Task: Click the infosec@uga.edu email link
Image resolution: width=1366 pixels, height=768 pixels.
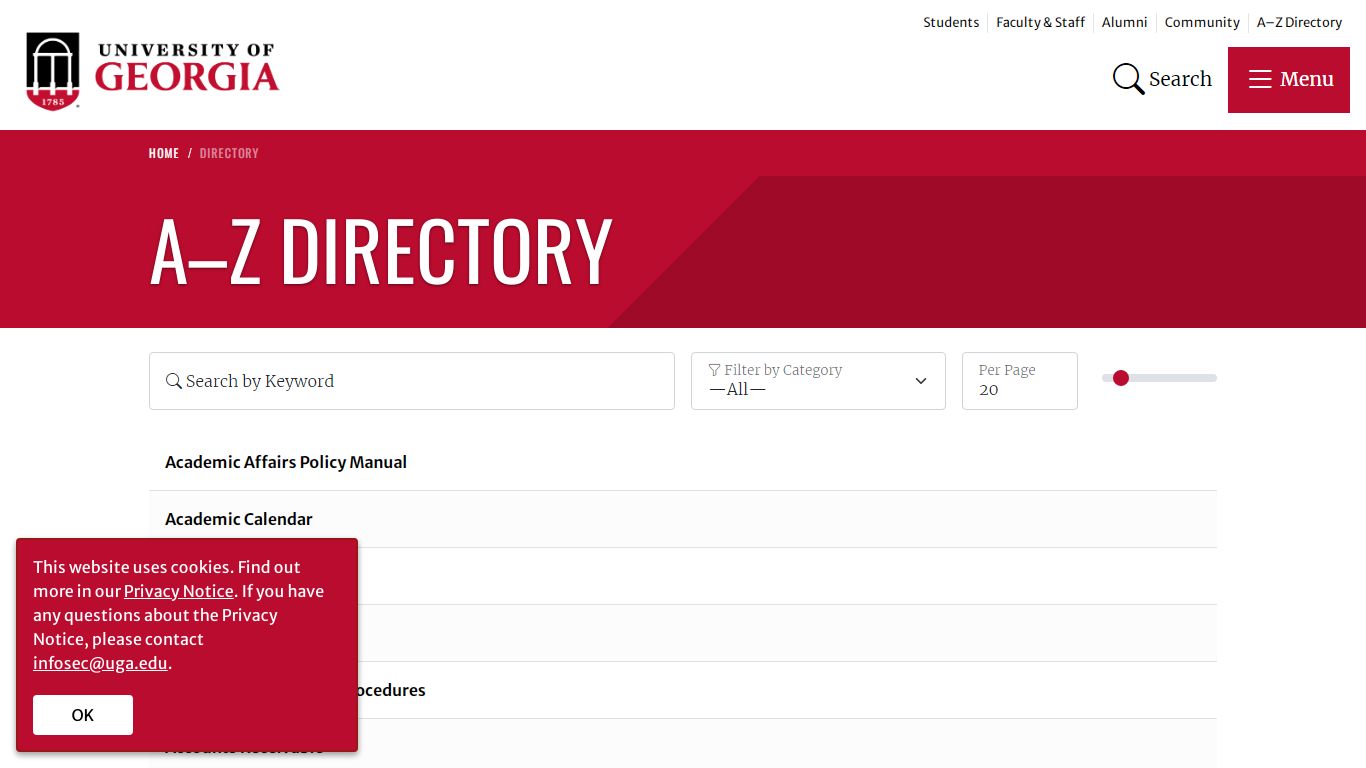Action: [100, 663]
